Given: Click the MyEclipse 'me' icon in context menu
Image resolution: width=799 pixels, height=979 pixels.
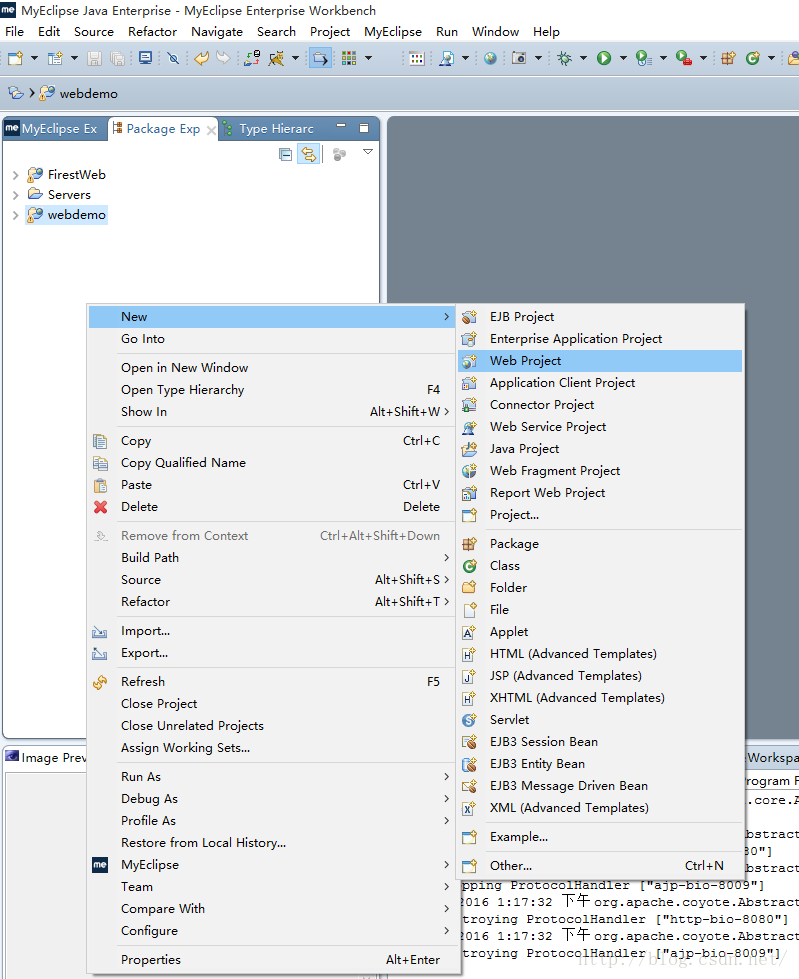Looking at the screenshot, I should coord(100,865).
